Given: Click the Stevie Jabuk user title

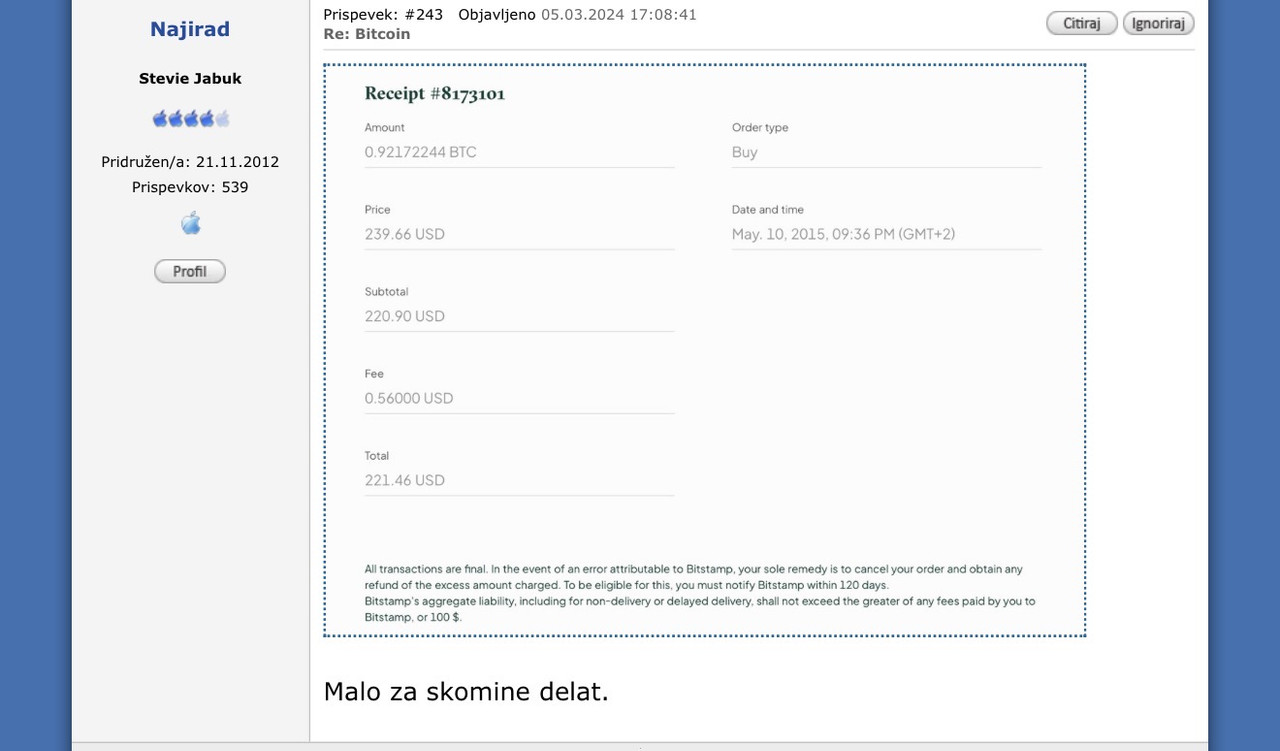Looking at the screenshot, I should [190, 78].
